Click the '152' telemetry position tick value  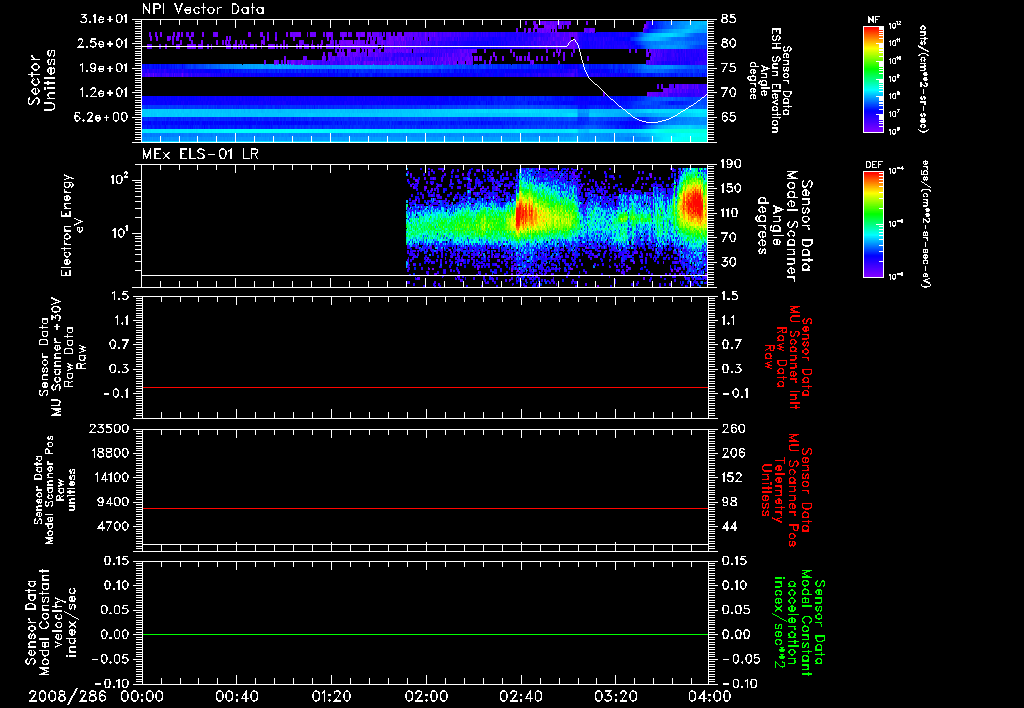click(733, 477)
